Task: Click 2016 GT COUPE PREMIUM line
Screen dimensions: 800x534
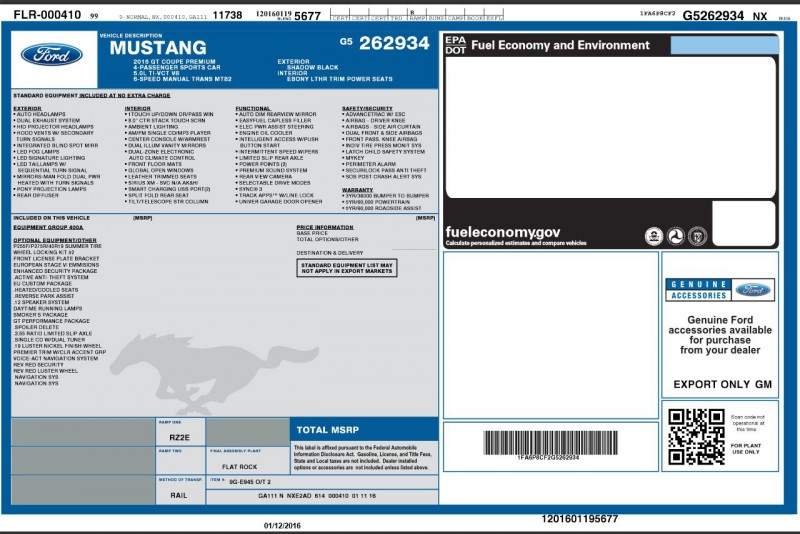Action: coord(174,61)
